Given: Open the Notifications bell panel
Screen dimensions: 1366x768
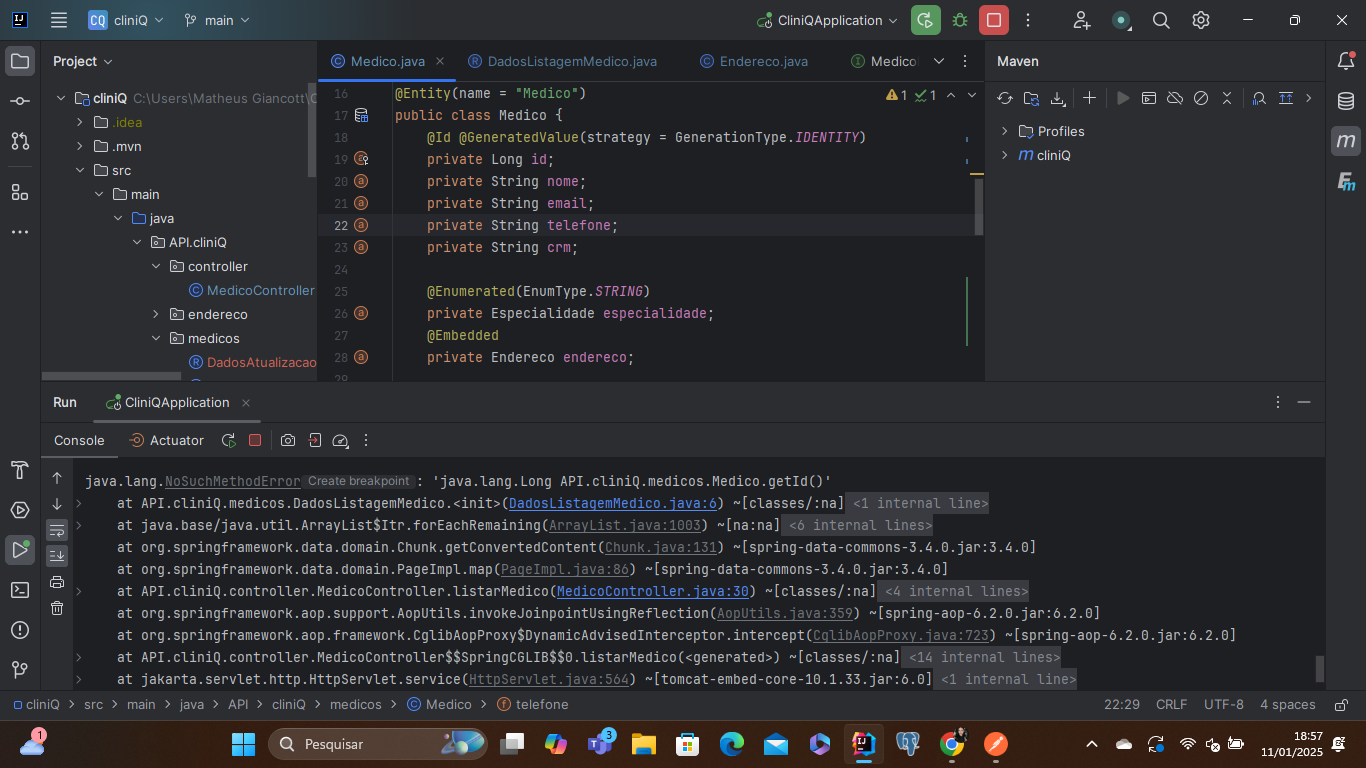Looking at the screenshot, I should (x=1346, y=61).
